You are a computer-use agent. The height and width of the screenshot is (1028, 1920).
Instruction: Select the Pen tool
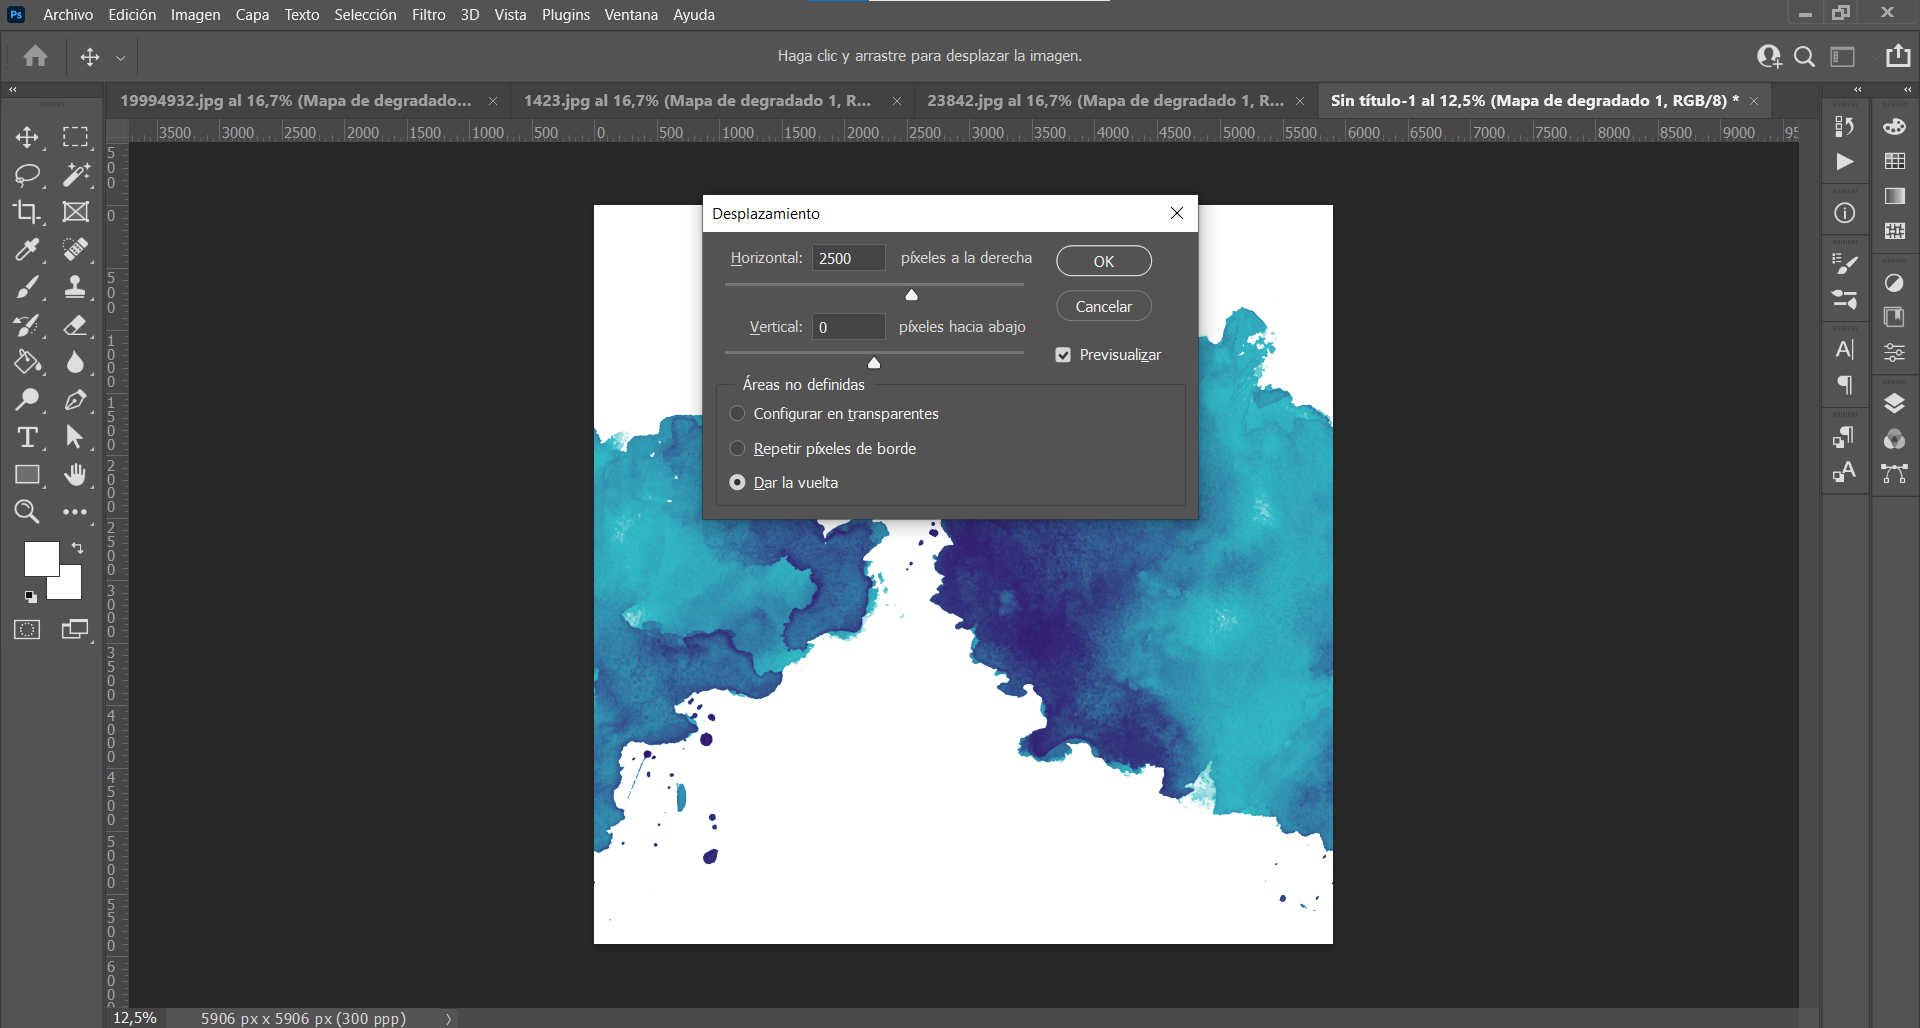[x=75, y=400]
